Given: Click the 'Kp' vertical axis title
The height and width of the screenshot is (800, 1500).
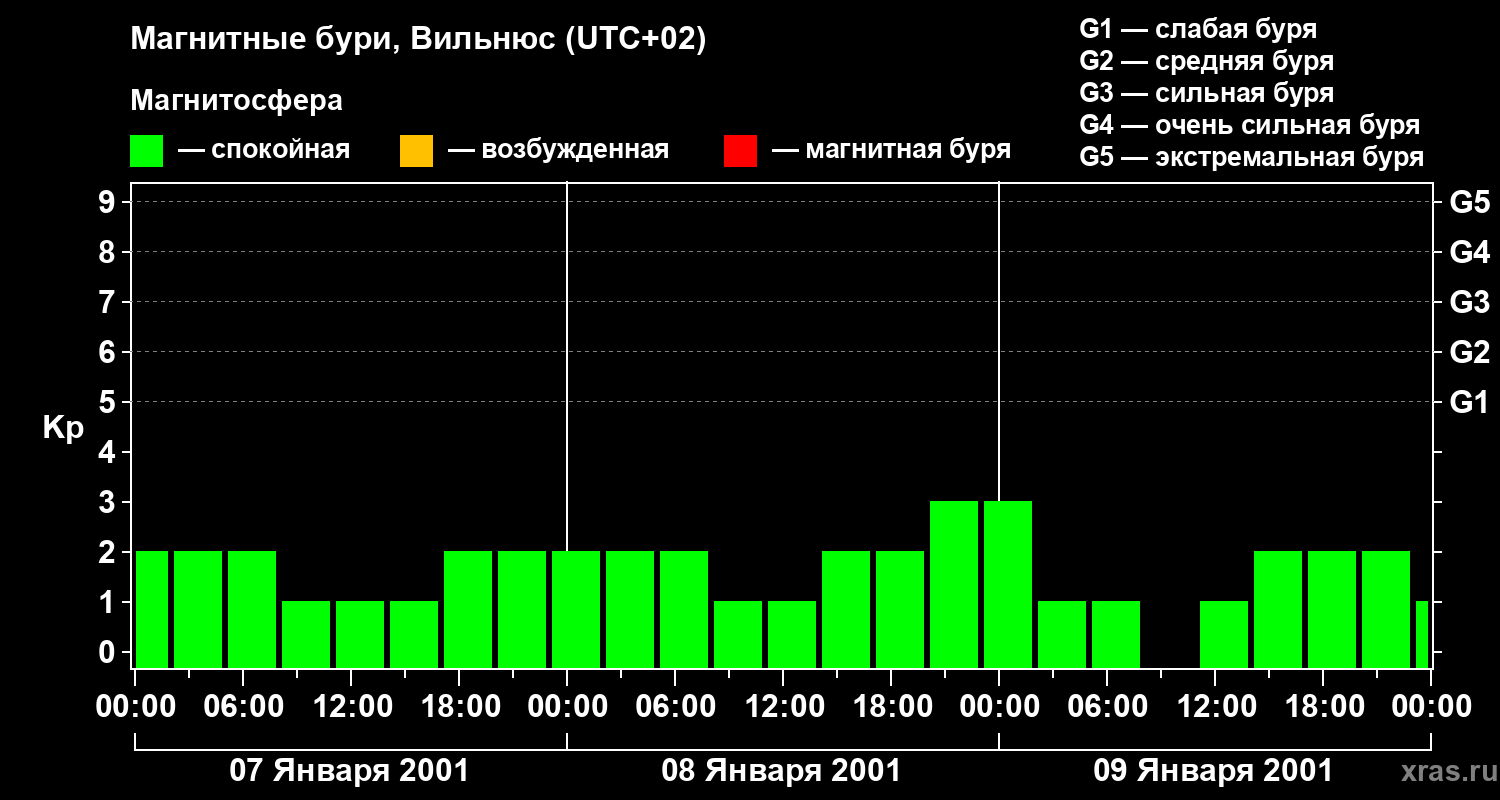Looking at the screenshot, I should coord(63,428).
